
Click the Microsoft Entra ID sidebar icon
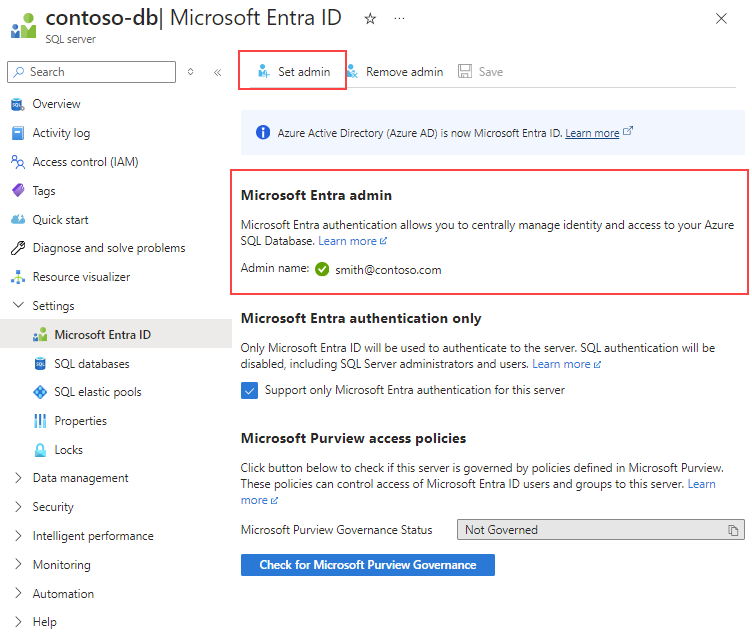point(40,334)
